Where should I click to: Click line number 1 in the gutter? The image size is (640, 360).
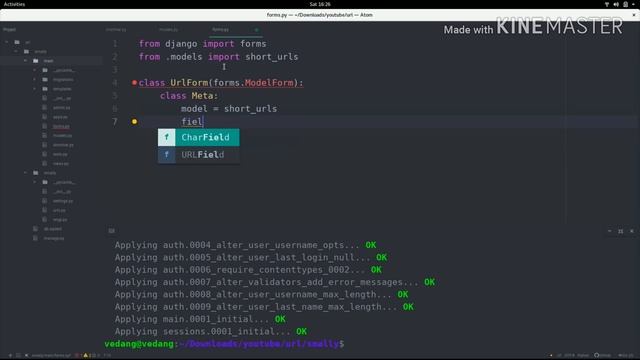[115, 44]
